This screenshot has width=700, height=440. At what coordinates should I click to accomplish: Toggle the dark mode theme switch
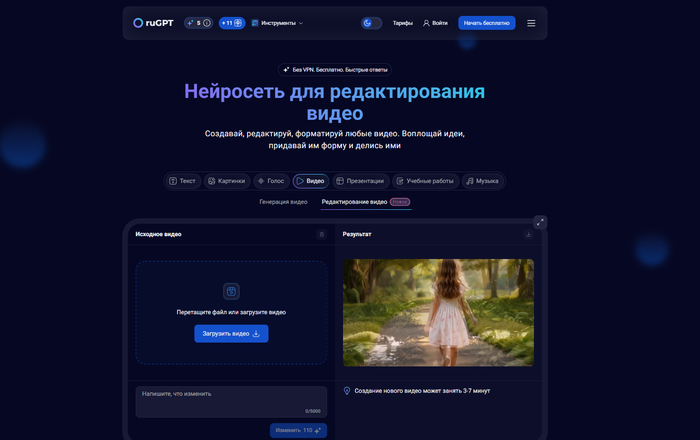(371, 23)
